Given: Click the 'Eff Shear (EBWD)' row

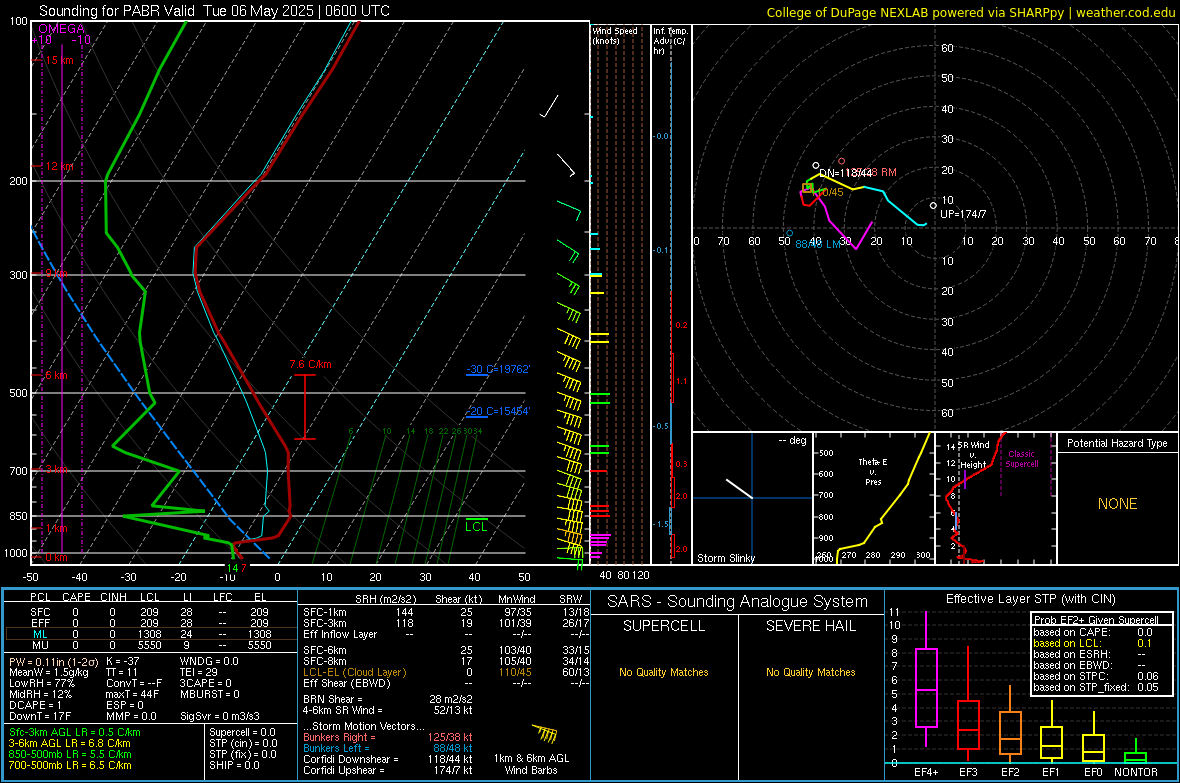Looking at the screenshot, I should pos(446,683).
